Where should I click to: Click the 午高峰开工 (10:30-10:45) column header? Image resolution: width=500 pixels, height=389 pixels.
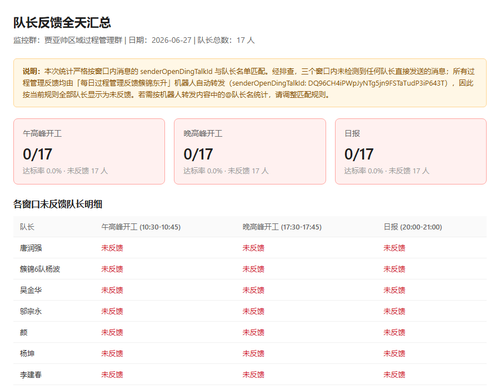[141, 227]
